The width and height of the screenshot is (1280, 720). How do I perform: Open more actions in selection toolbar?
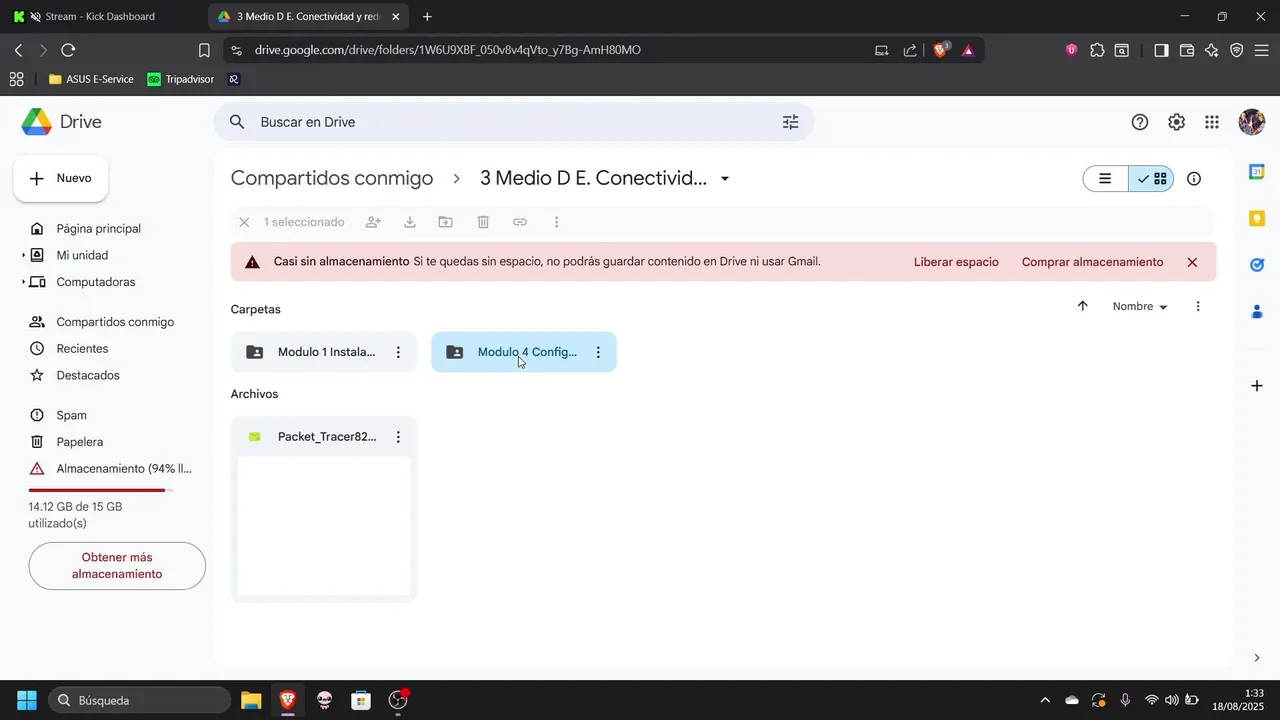[556, 222]
